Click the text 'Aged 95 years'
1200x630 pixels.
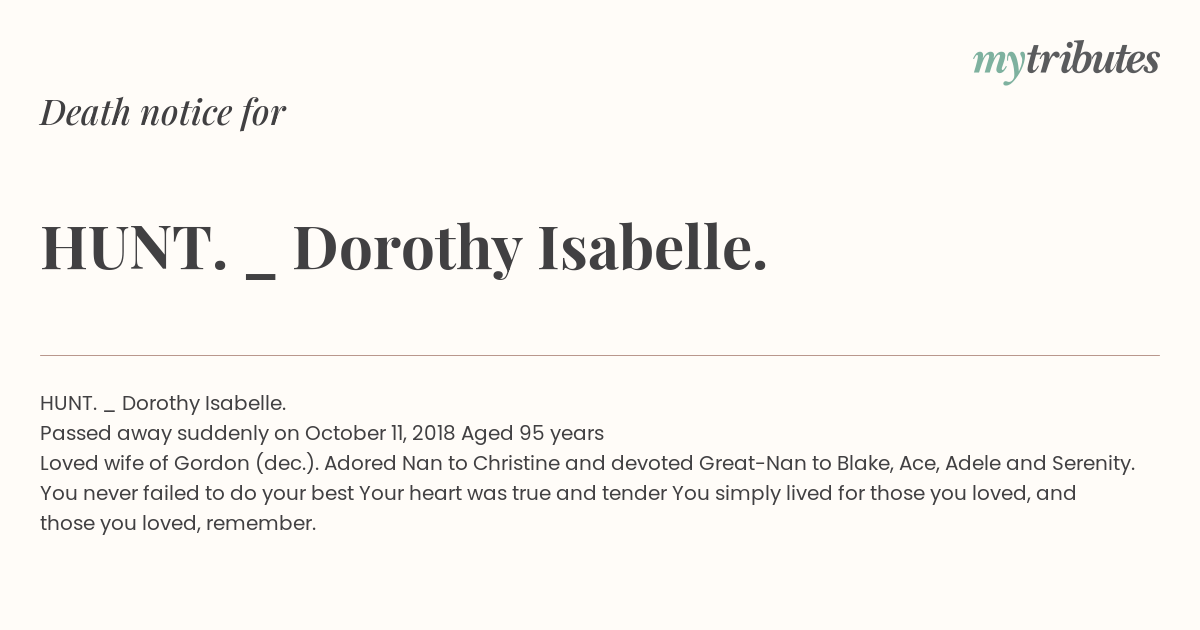(532, 433)
